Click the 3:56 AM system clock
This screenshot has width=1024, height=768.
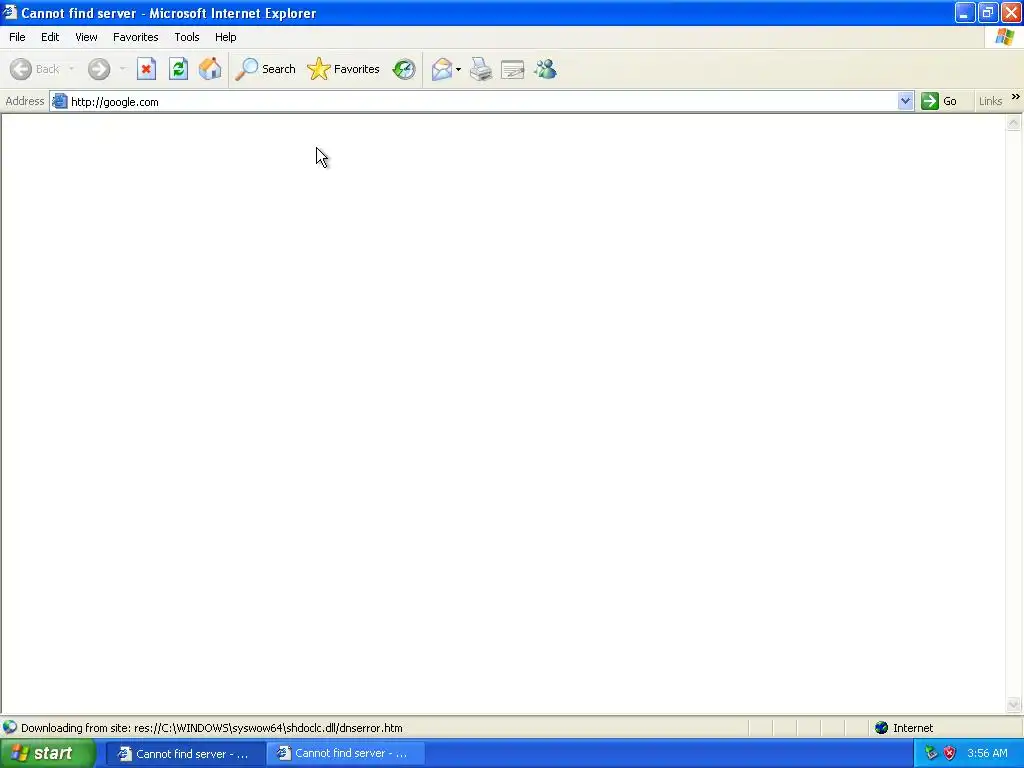tap(987, 753)
